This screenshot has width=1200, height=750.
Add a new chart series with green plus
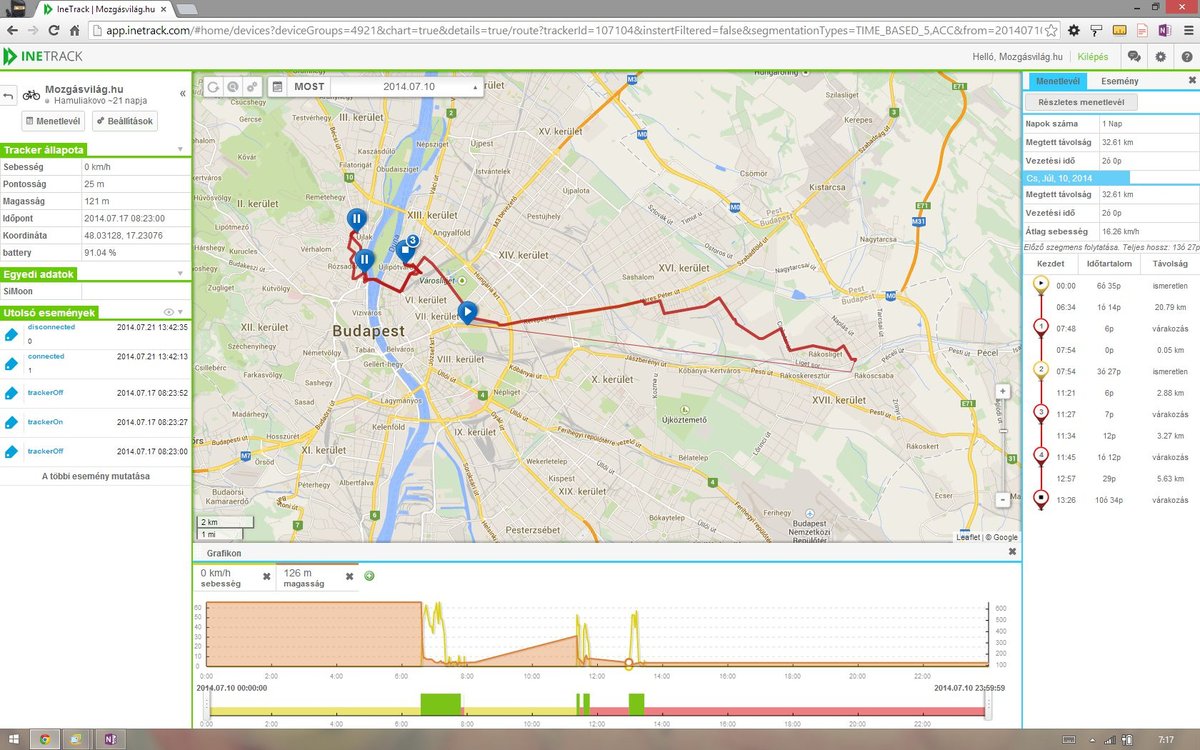tap(369, 576)
